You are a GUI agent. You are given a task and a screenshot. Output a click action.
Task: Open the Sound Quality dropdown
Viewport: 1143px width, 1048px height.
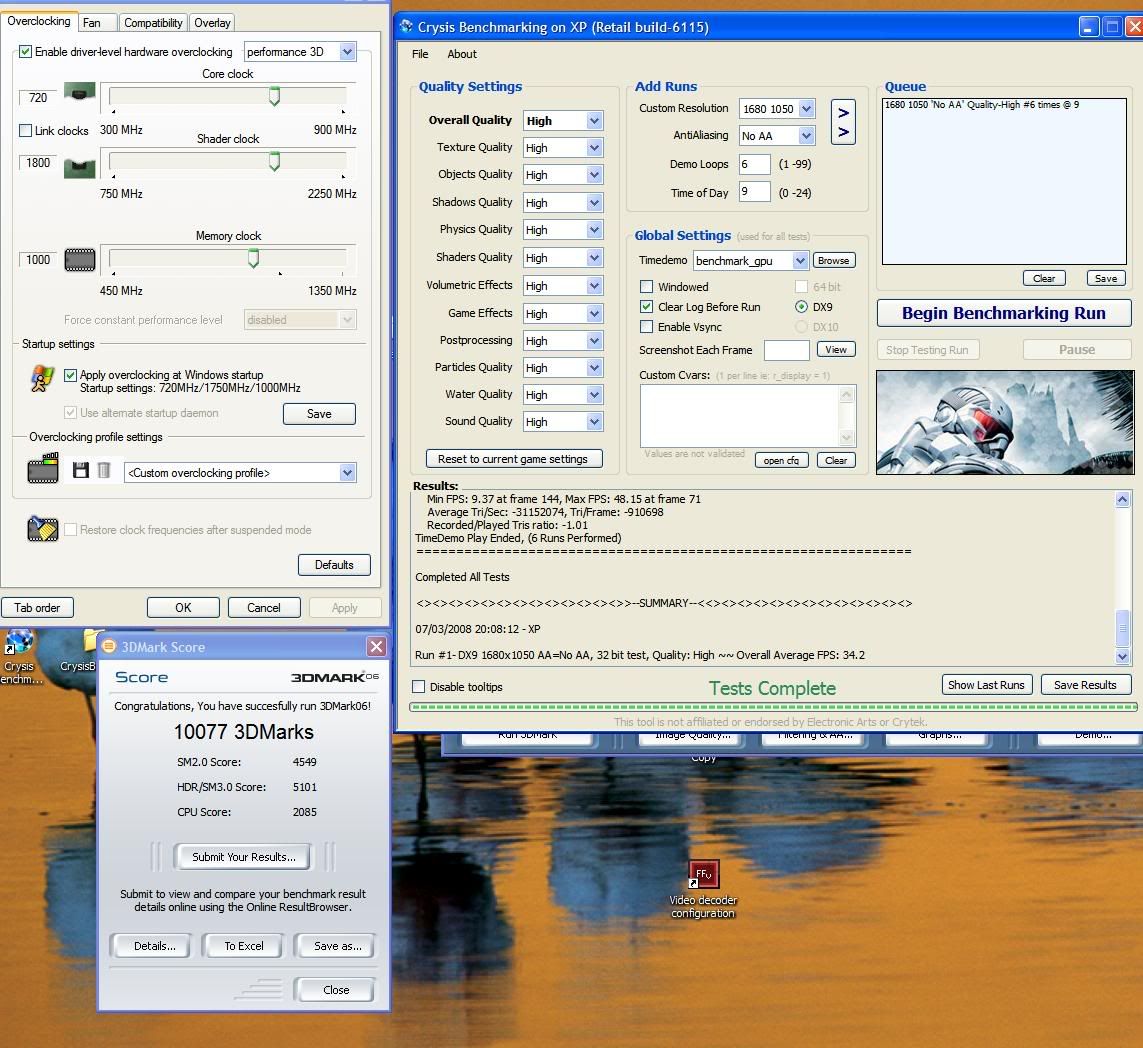pyautogui.click(x=563, y=422)
